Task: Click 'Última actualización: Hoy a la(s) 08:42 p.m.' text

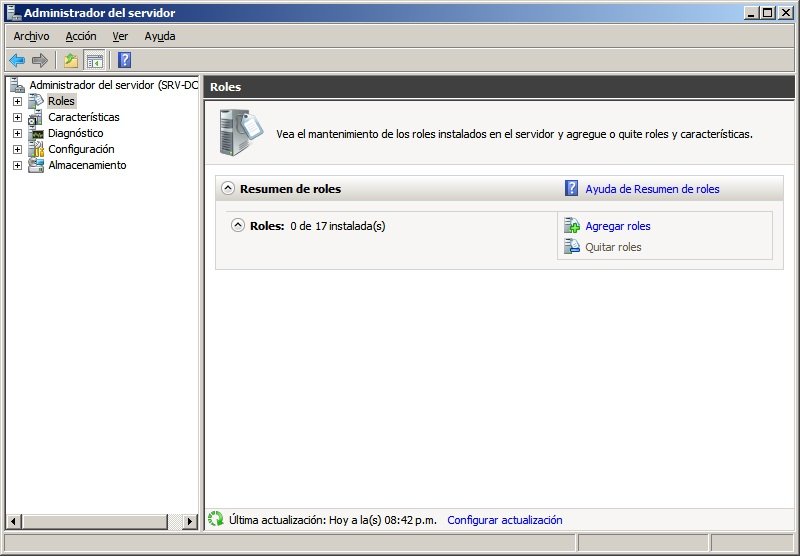Action: pos(333,520)
